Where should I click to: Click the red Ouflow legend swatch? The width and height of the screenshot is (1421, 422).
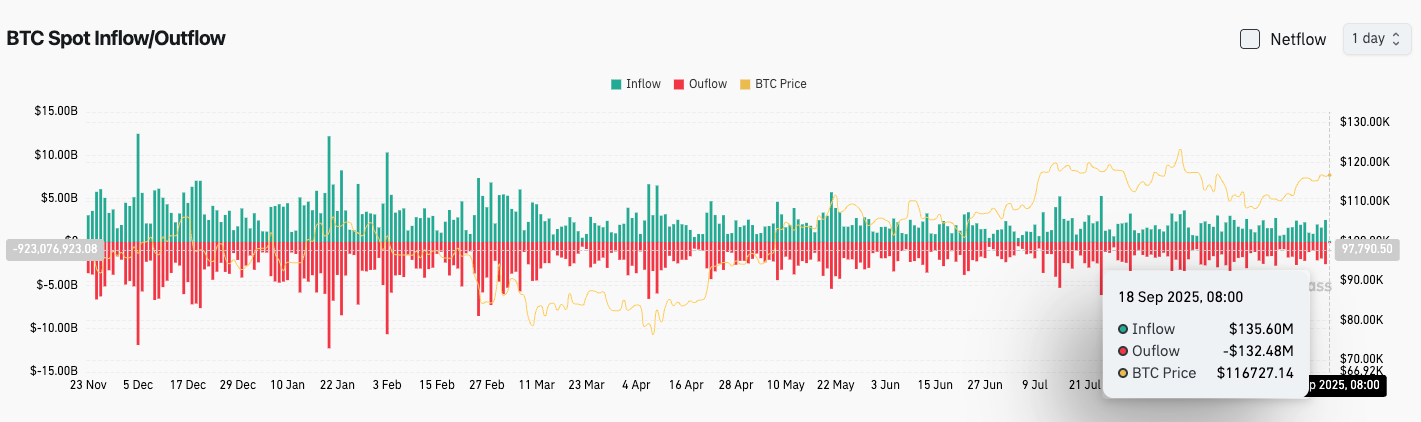(x=679, y=84)
